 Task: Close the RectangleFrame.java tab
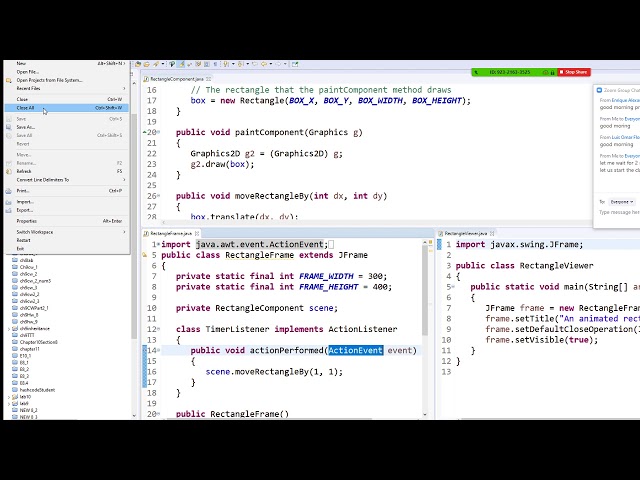point(197,233)
